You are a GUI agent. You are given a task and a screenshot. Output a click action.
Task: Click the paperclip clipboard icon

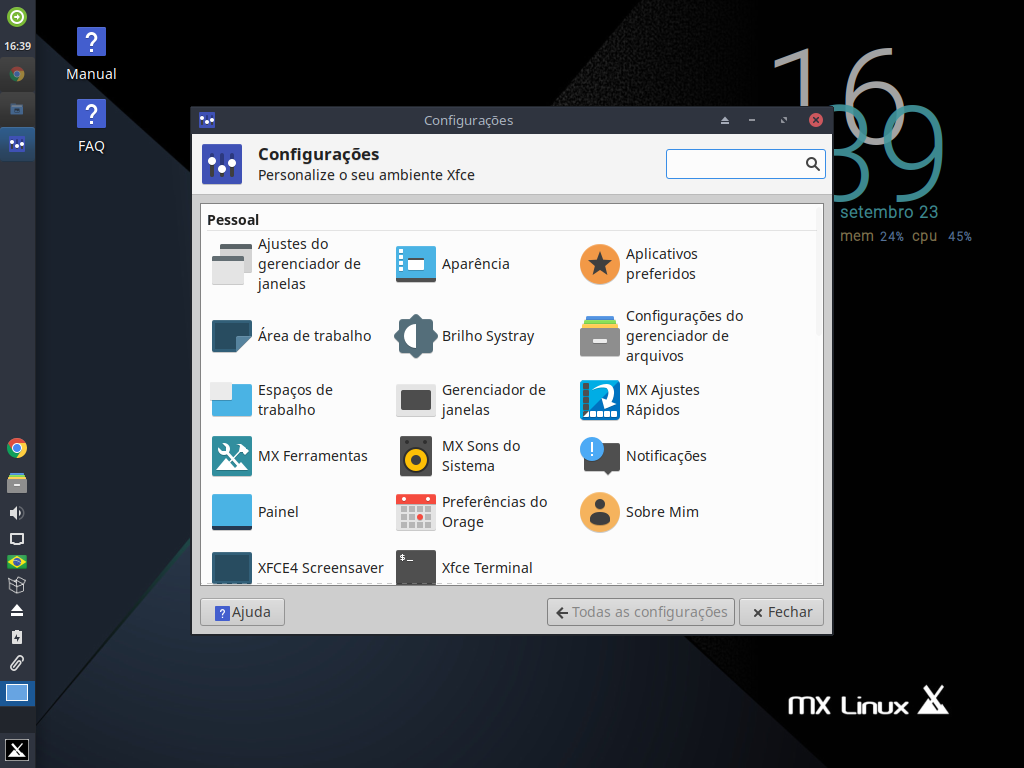pyautogui.click(x=17, y=664)
